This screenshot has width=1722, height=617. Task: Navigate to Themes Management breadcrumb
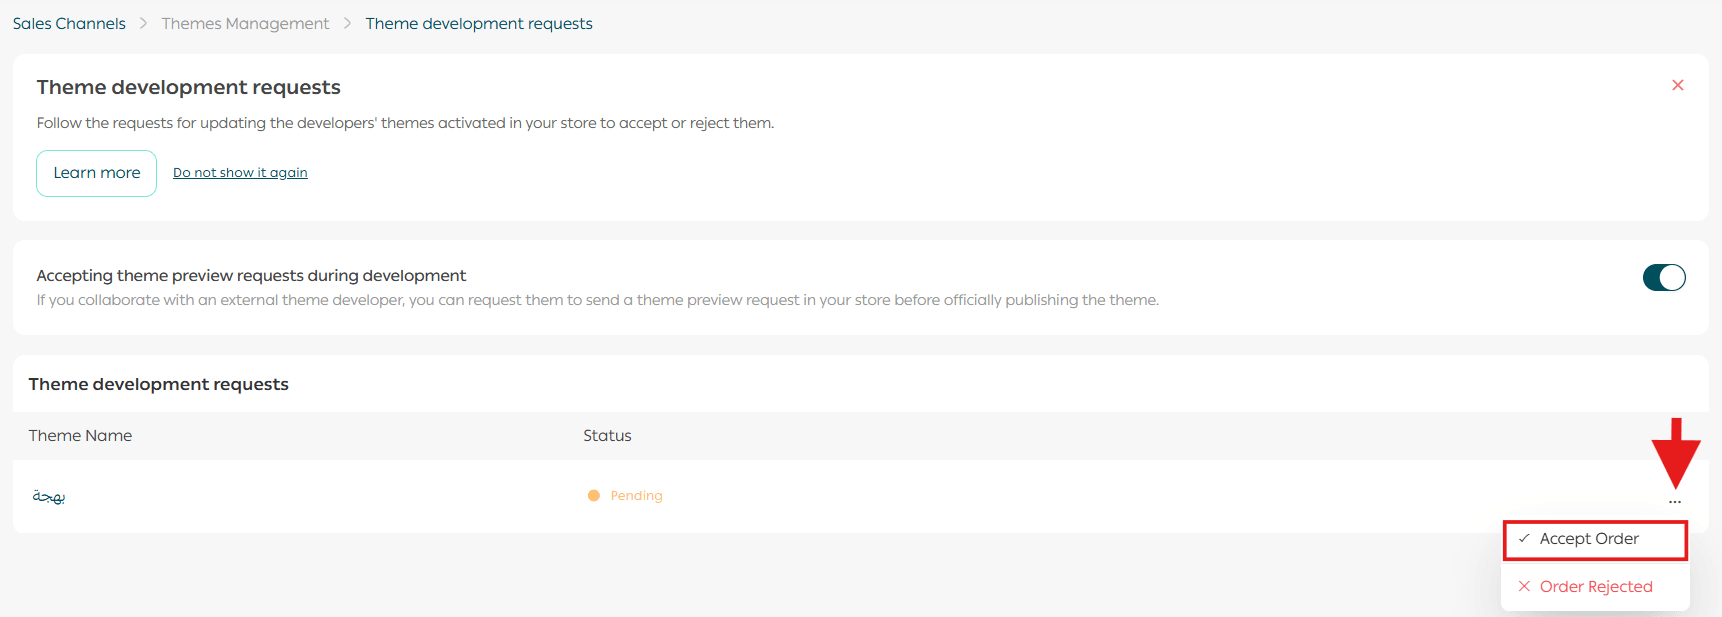245,23
